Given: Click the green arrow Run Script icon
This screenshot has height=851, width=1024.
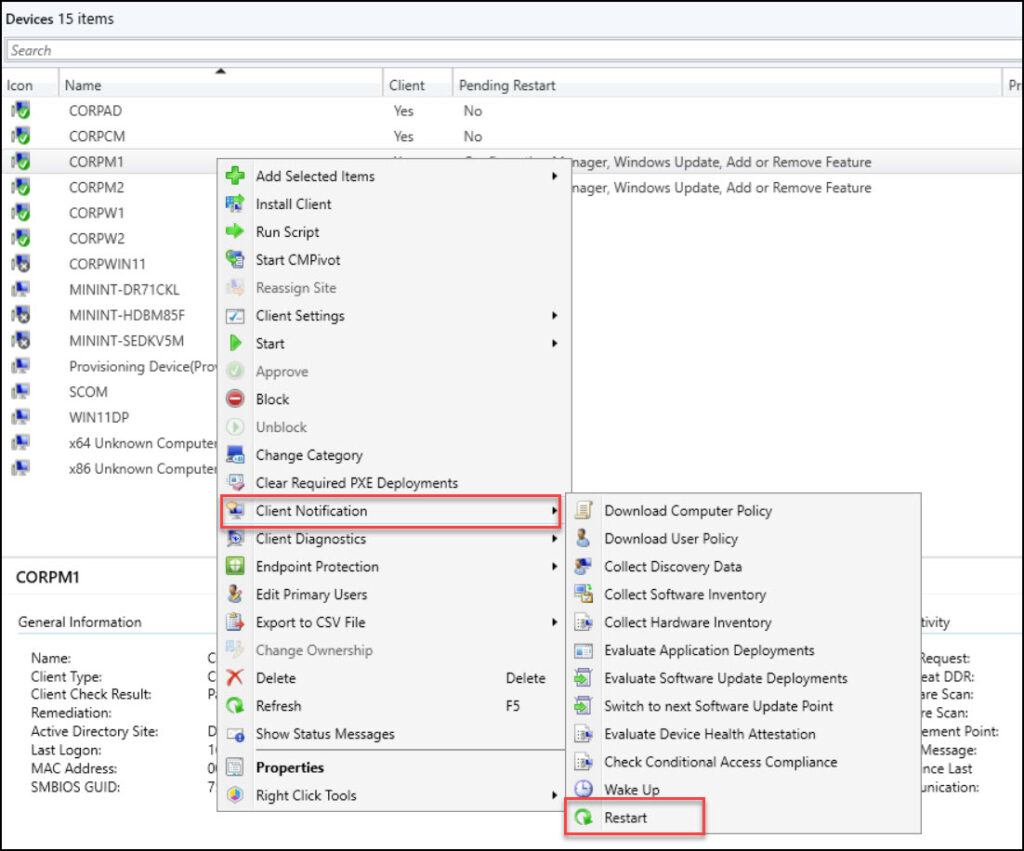Looking at the screenshot, I should 235,231.
